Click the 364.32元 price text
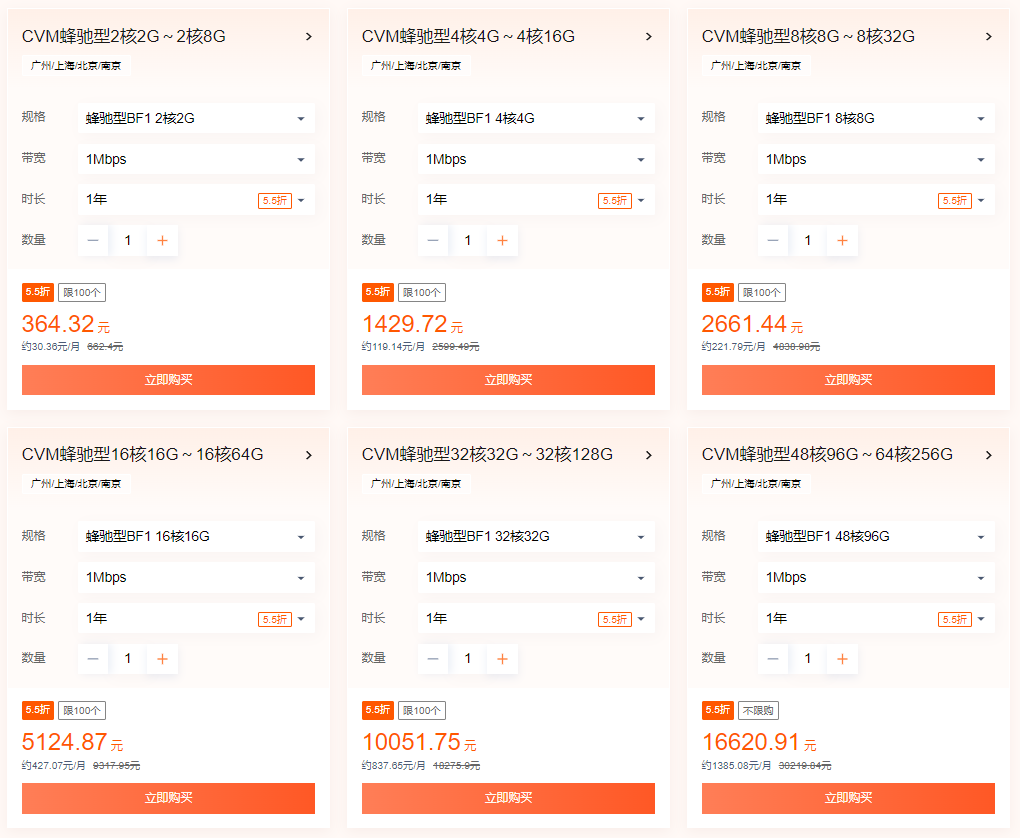This screenshot has width=1020, height=838. [x=66, y=324]
